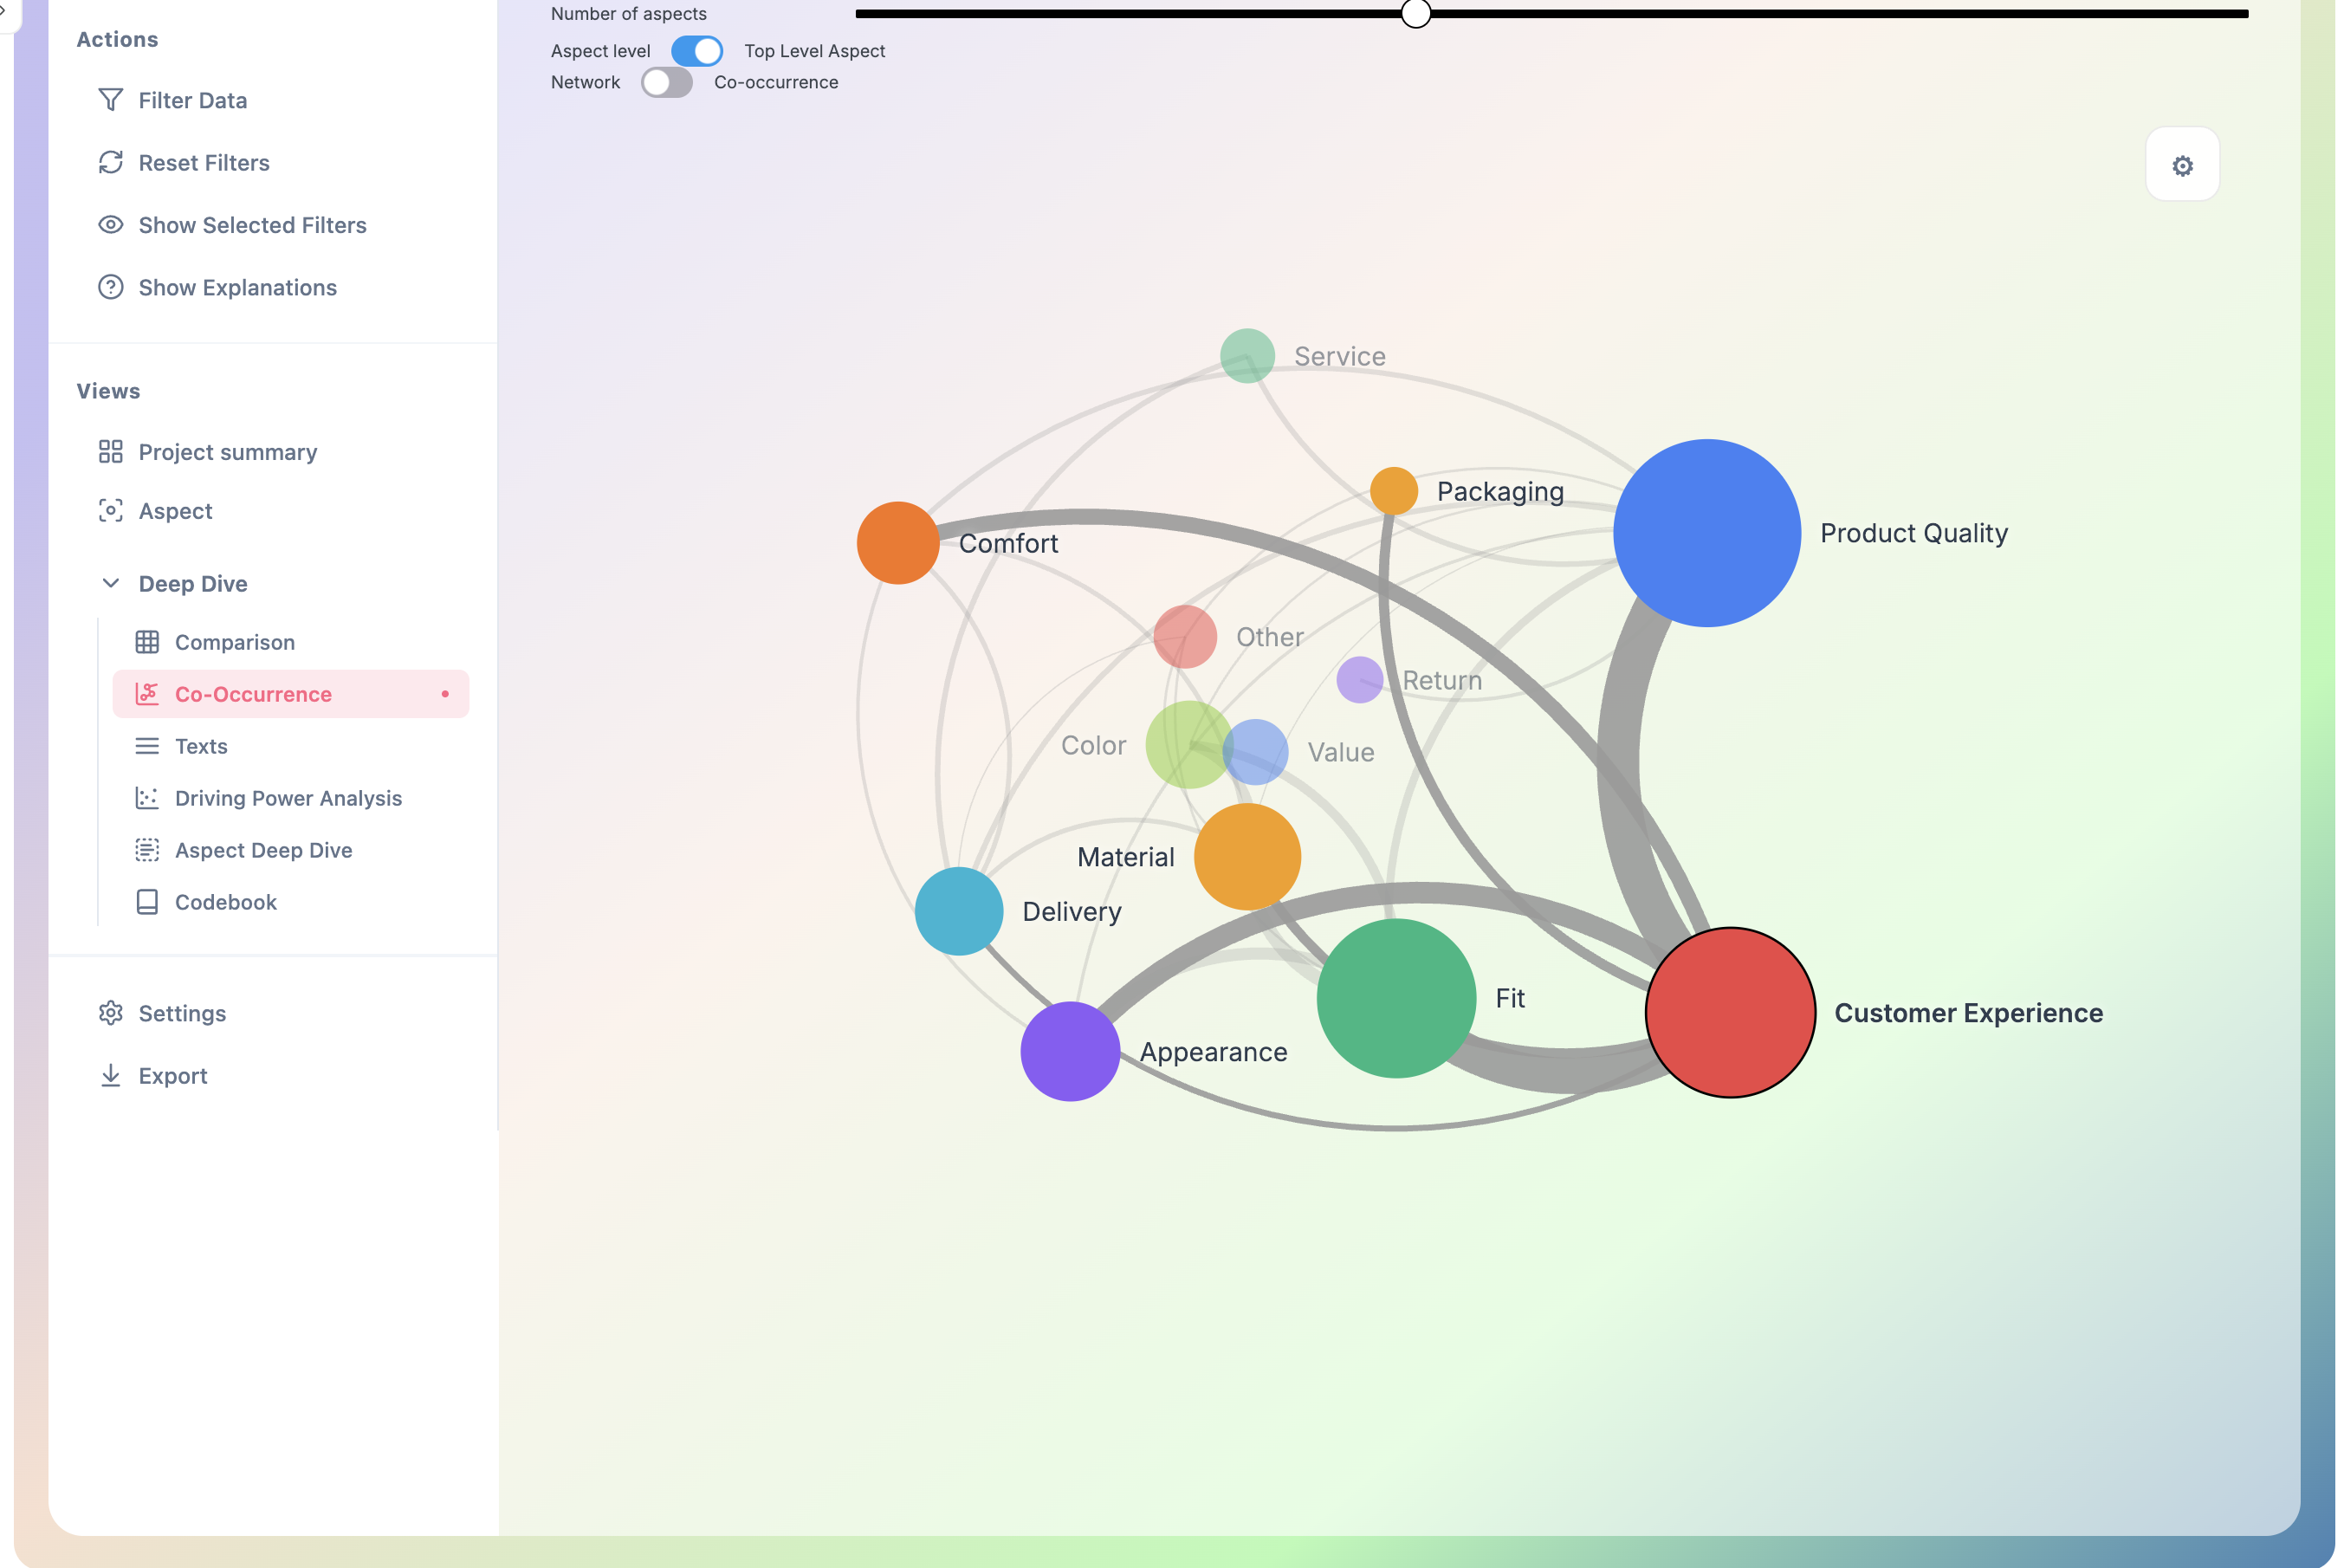The image size is (2344, 1568).
Task: Click the Filter Data funnel icon
Action: click(110, 100)
